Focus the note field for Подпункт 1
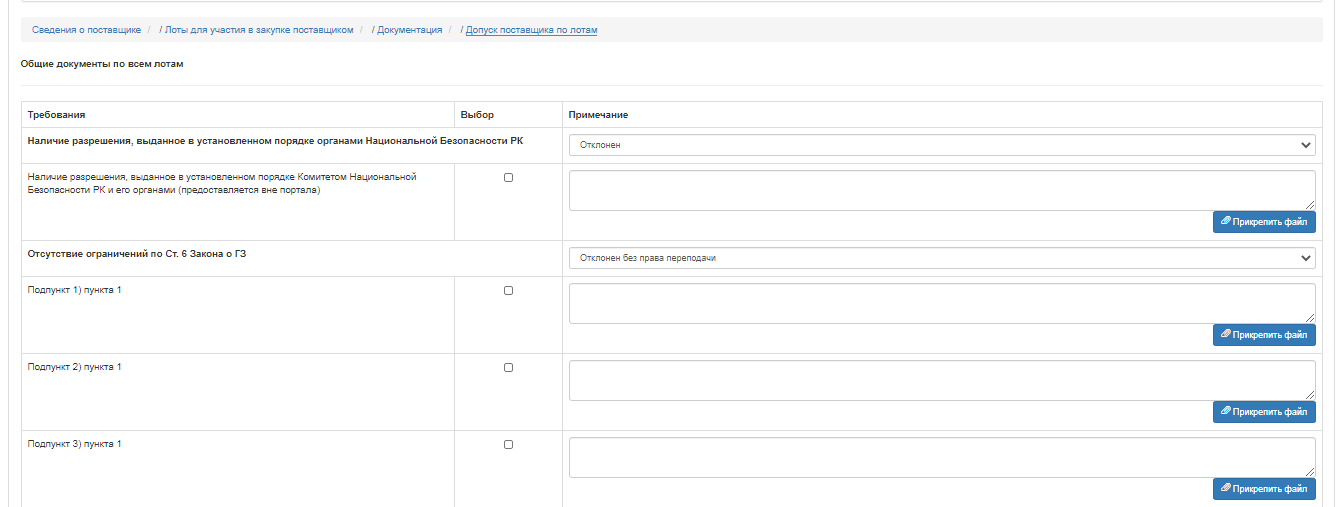 [x=942, y=303]
